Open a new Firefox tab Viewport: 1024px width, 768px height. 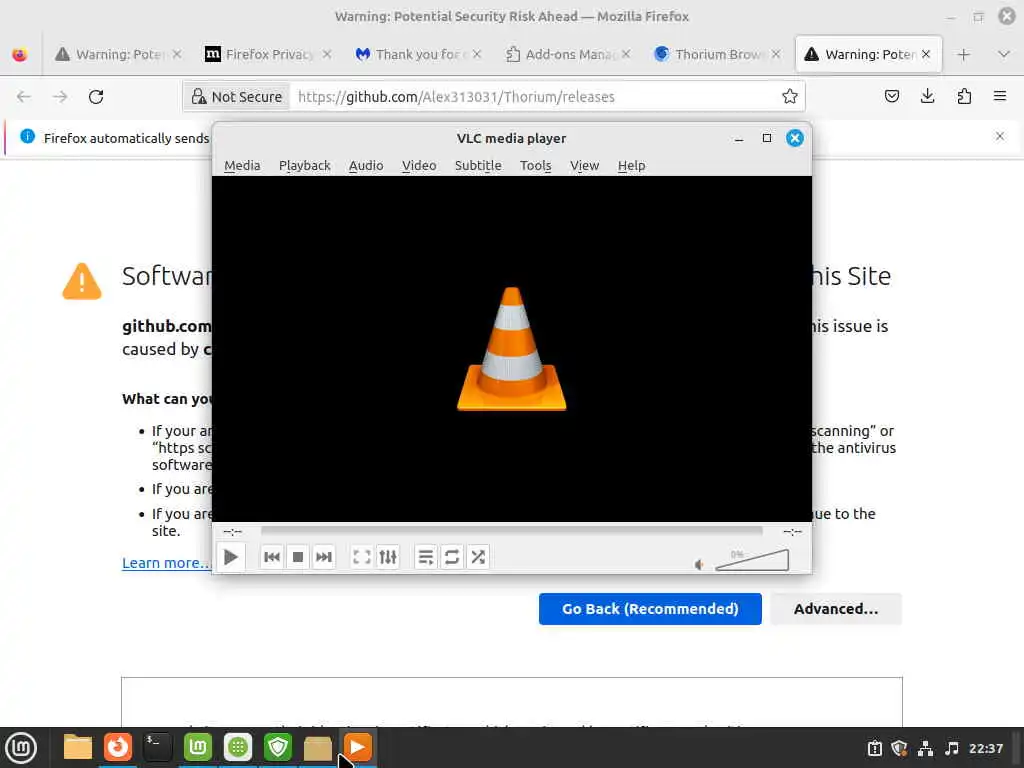[963, 54]
